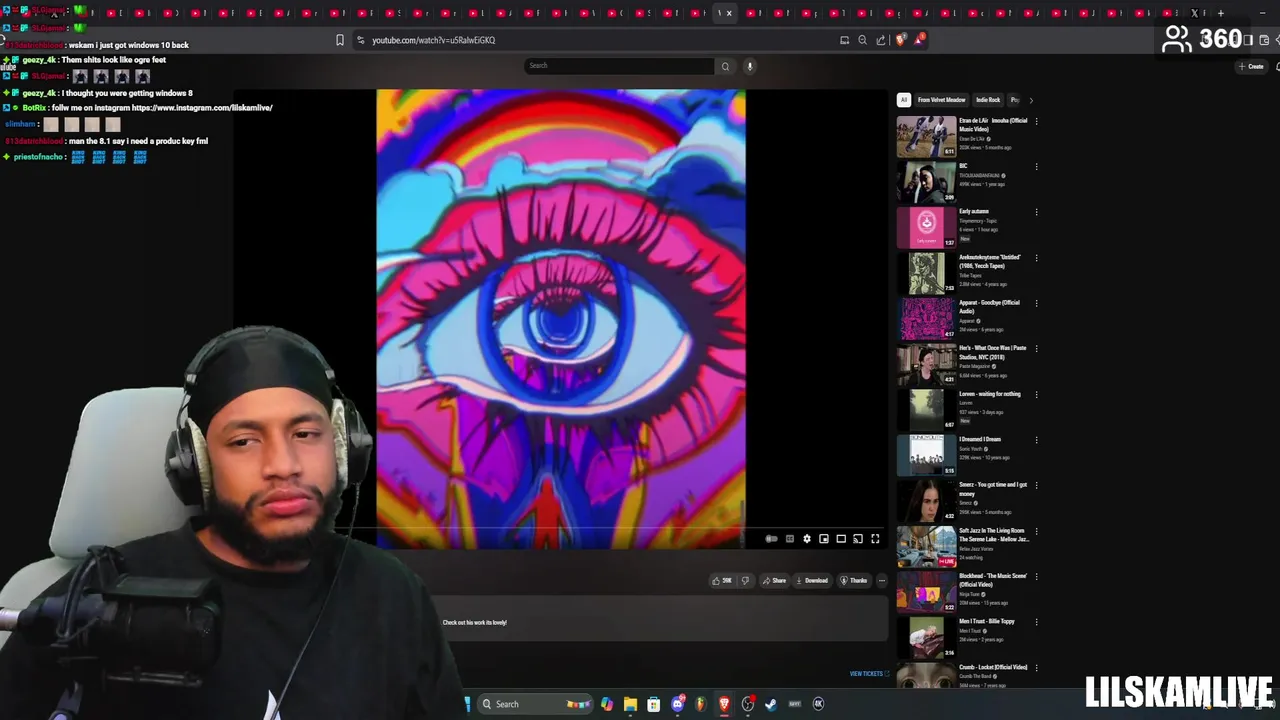
Task: Open the Windows Start button
Action: click(467, 704)
